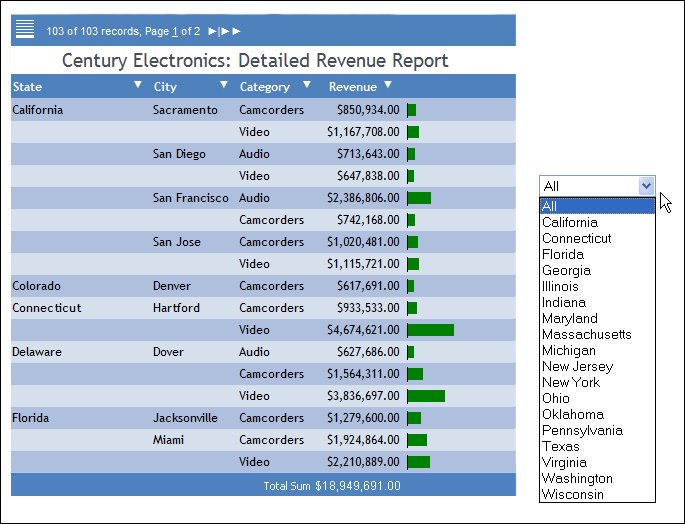Pick New York in the dropdown list
The height and width of the screenshot is (524, 685).
(x=597, y=382)
